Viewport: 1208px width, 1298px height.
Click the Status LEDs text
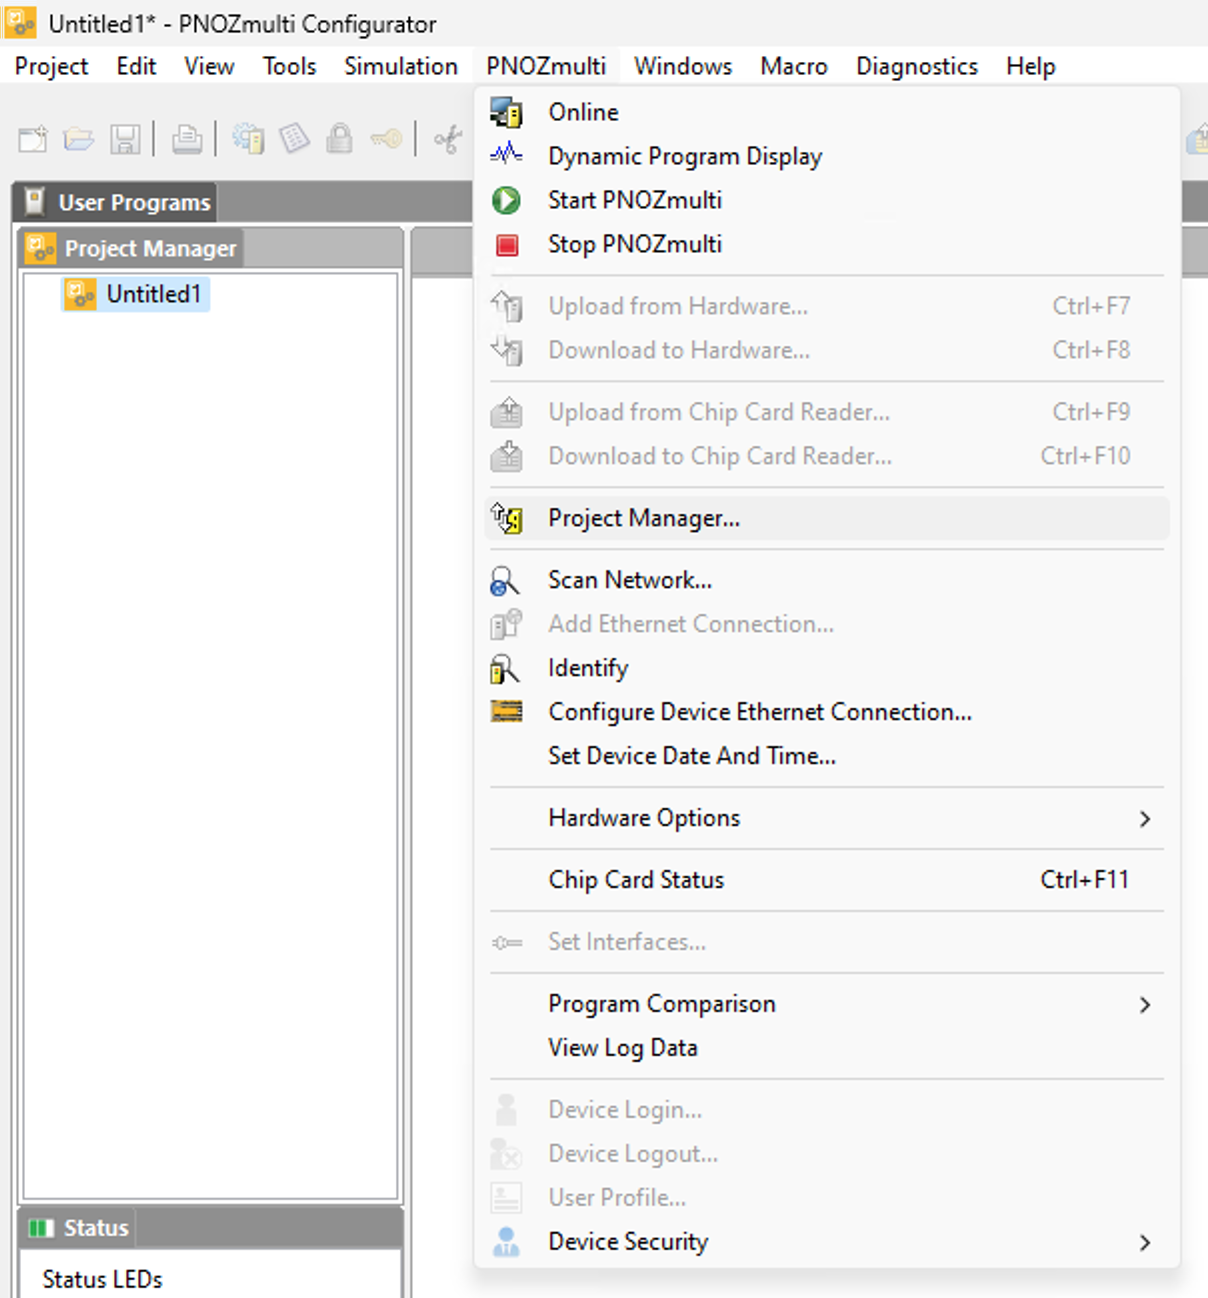[102, 1279]
